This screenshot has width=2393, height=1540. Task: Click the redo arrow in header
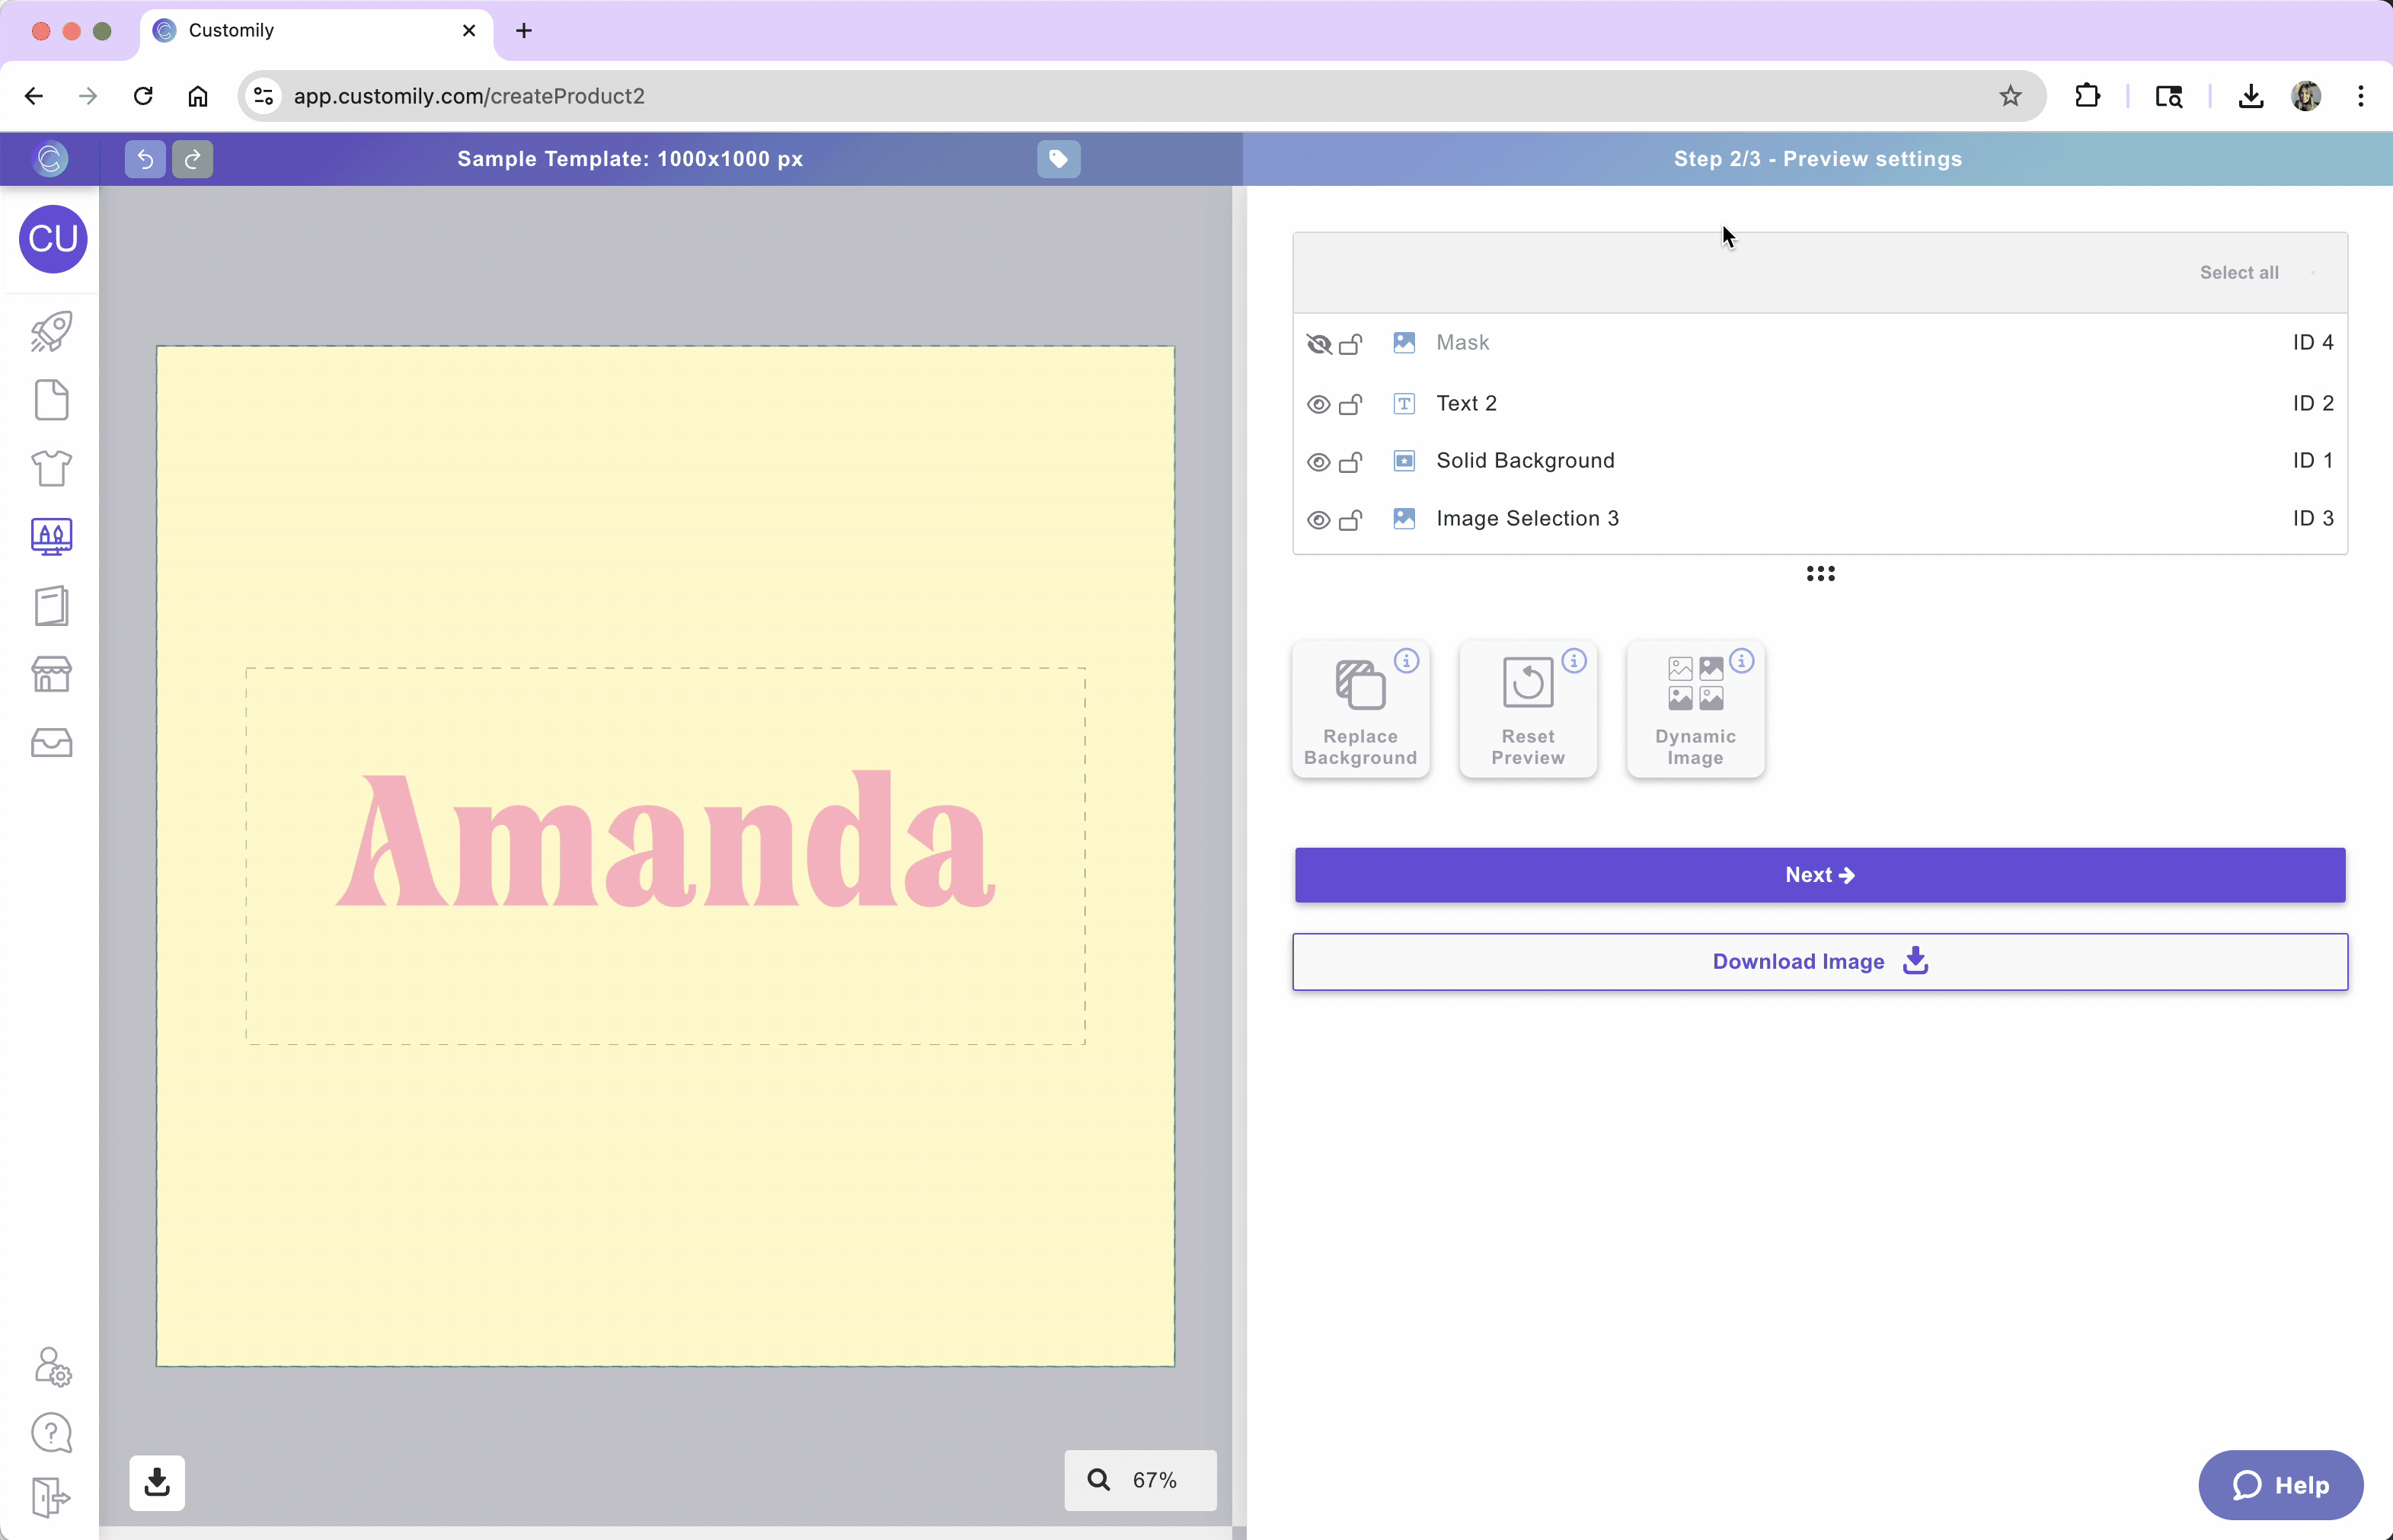tap(193, 159)
